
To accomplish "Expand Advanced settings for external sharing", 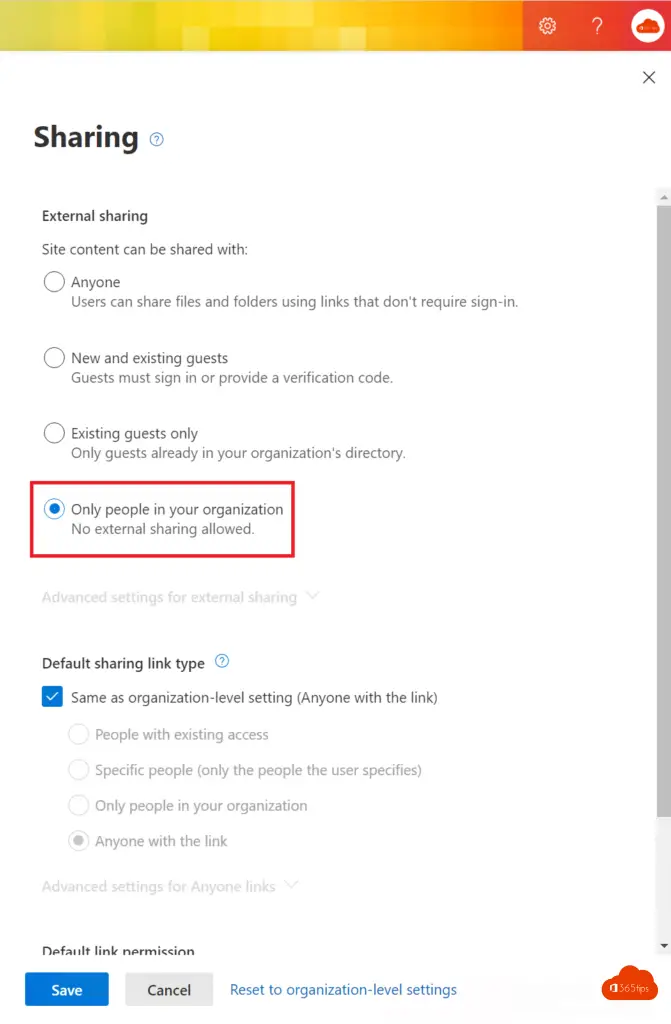I will (x=180, y=597).
